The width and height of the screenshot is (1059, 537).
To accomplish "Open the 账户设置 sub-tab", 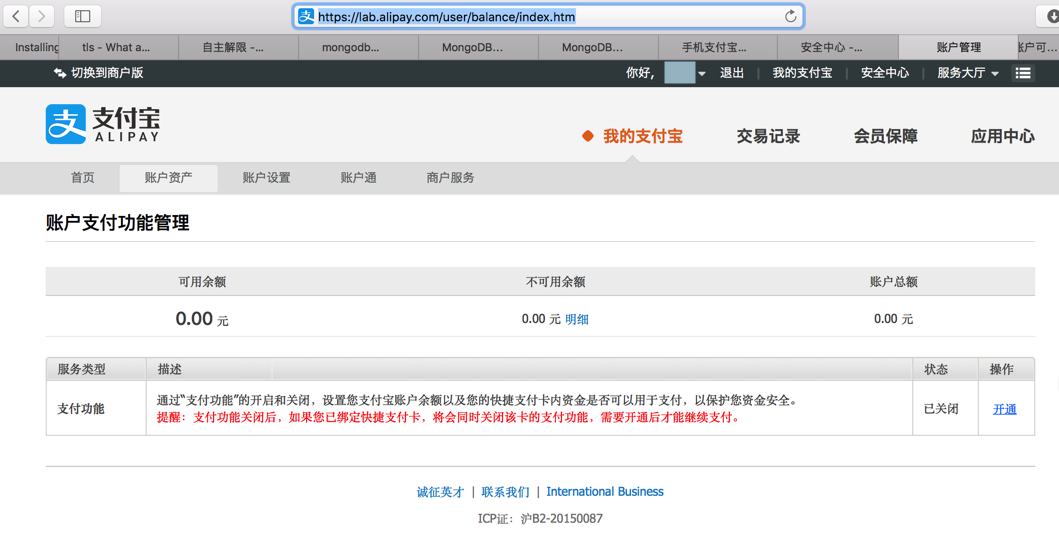I will coord(266,178).
